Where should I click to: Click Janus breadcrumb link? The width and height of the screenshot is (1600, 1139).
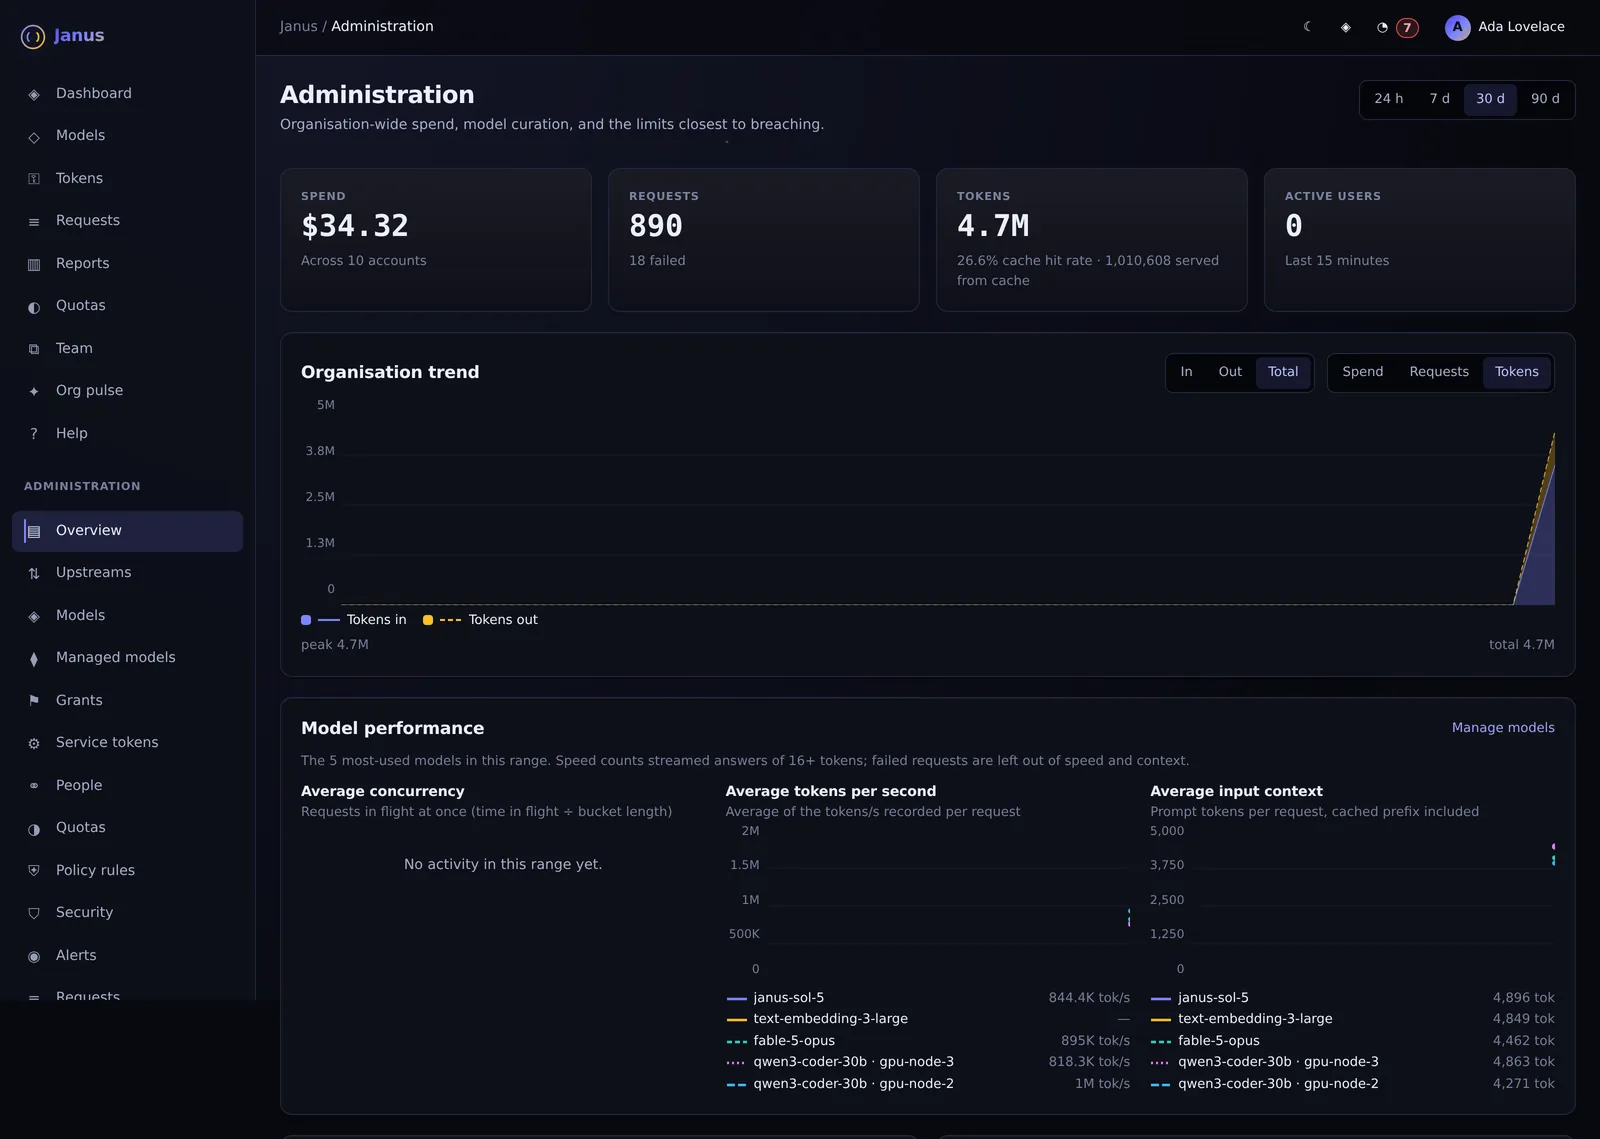298,27
